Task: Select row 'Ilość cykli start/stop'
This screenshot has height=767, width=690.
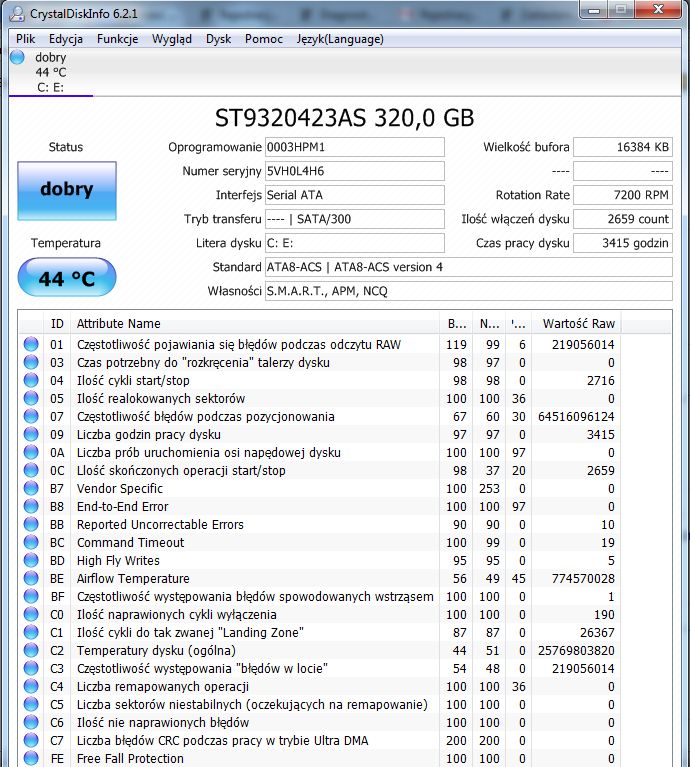Action: pyautogui.click(x=320, y=381)
